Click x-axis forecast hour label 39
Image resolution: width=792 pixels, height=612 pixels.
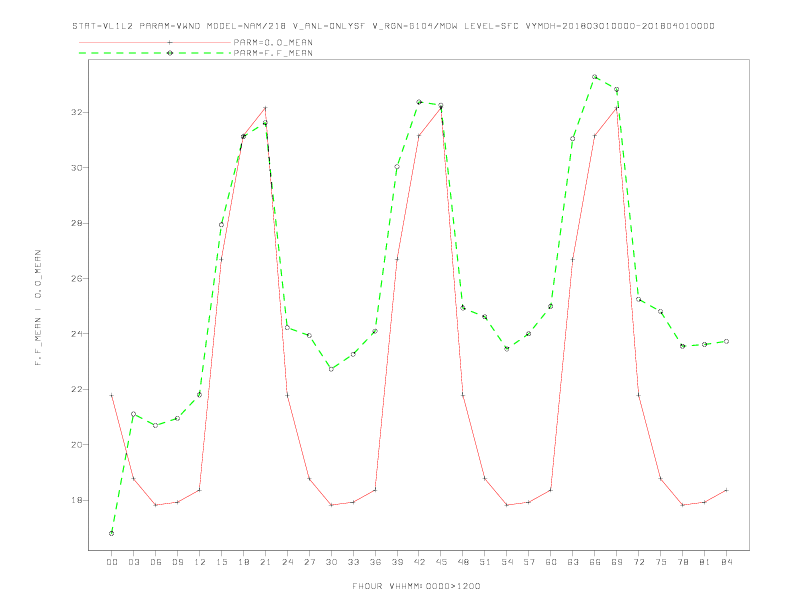[397, 562]
